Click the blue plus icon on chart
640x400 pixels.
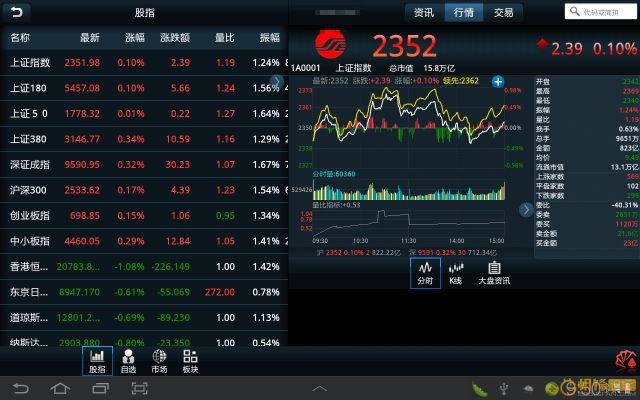pos(498,82)
